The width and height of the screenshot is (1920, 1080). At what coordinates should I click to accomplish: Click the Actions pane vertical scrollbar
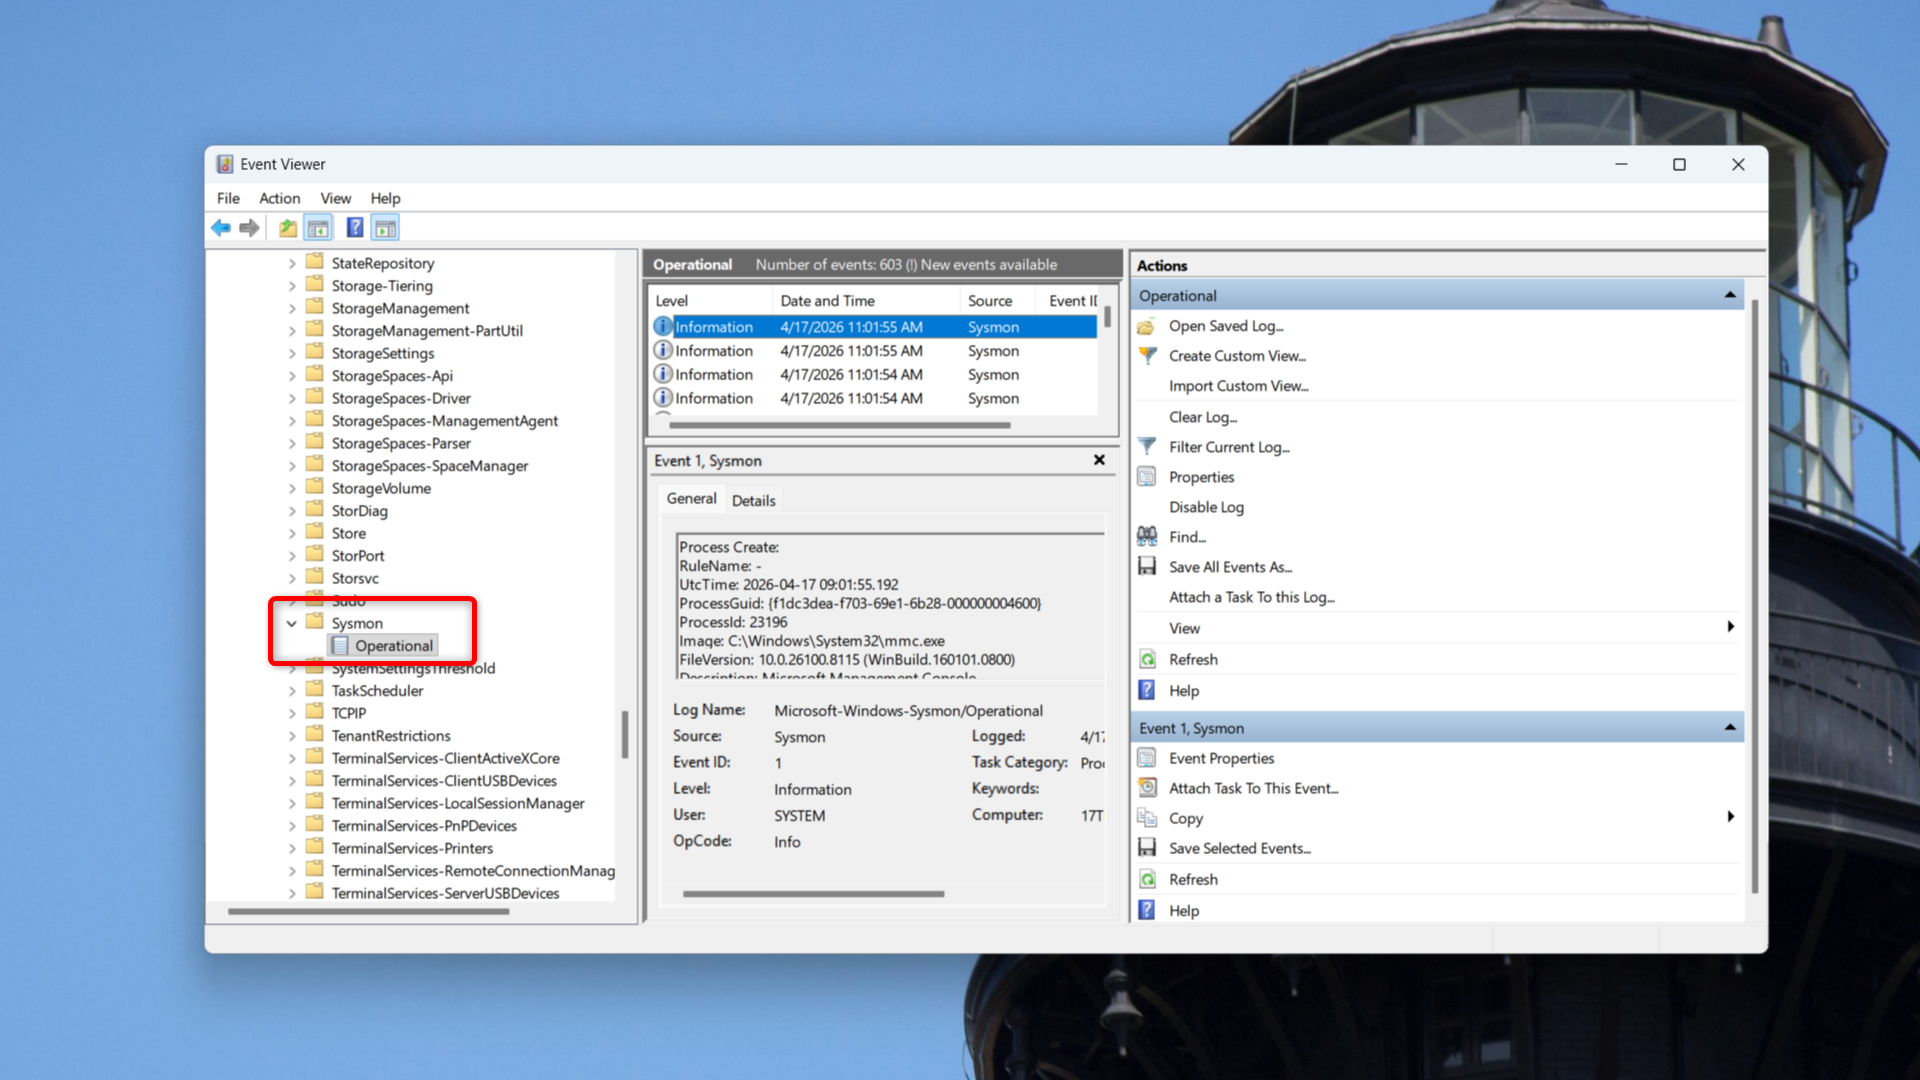pos(1755,595)
